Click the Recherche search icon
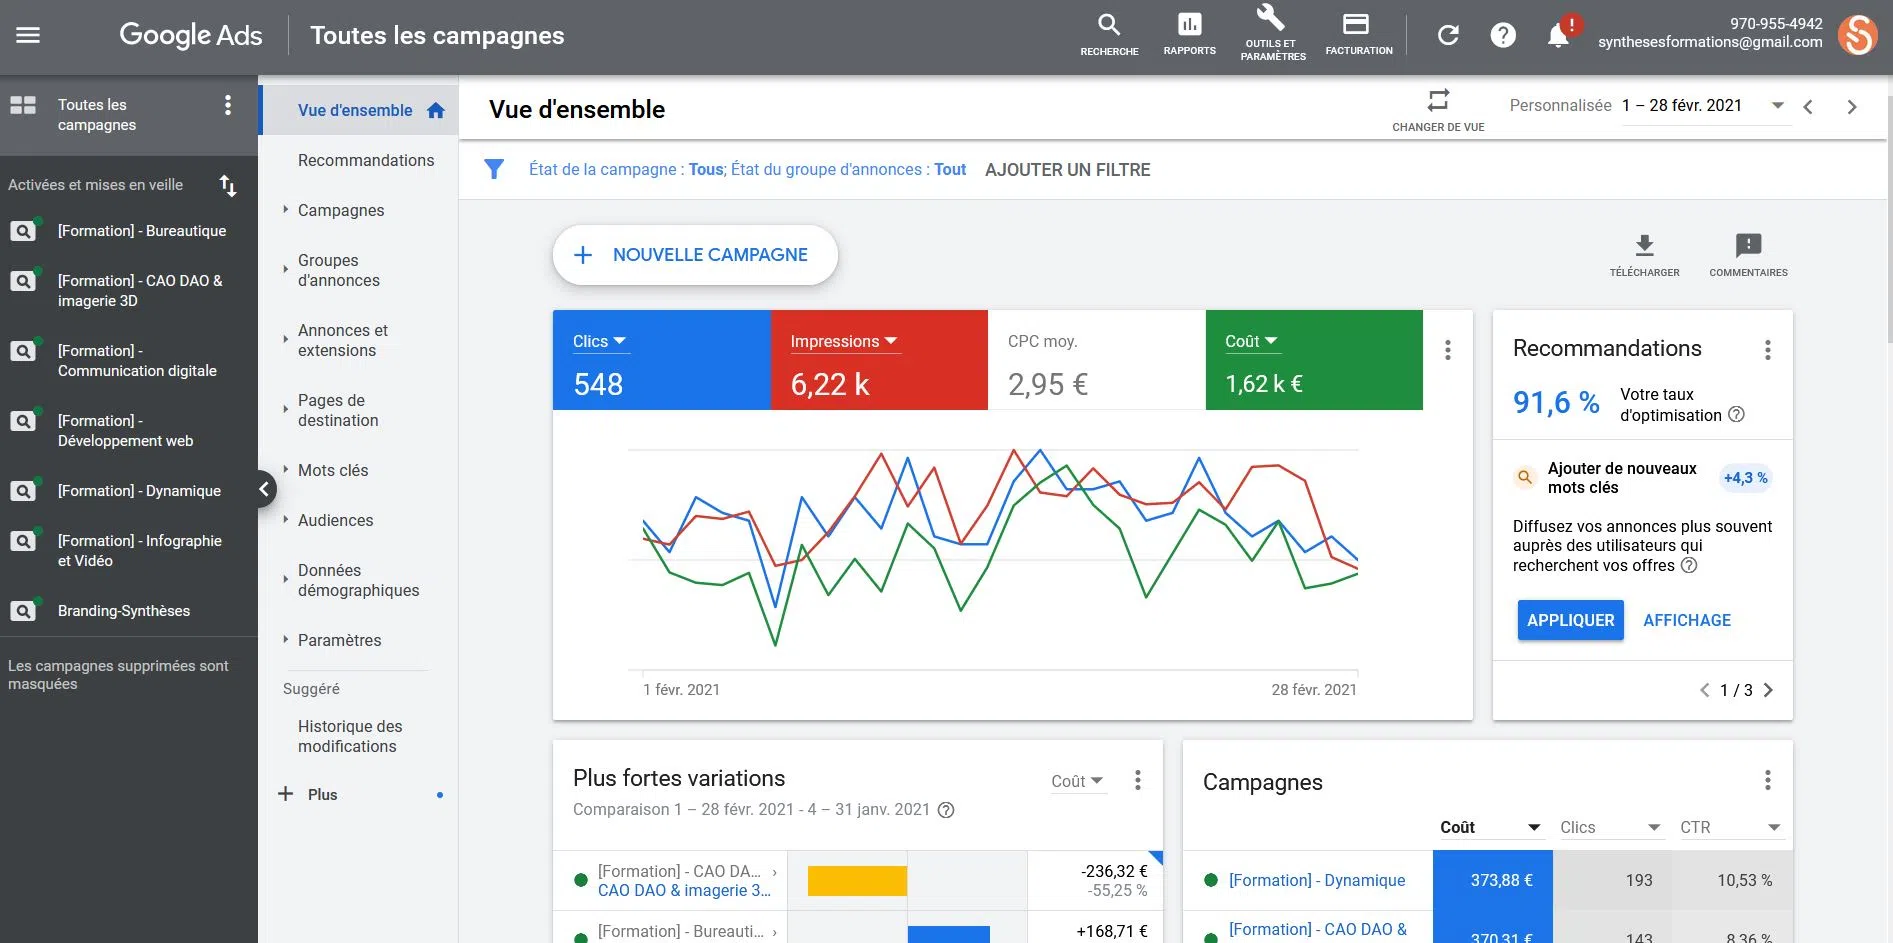The image size is (1893, 943). tap(1109, 26)
